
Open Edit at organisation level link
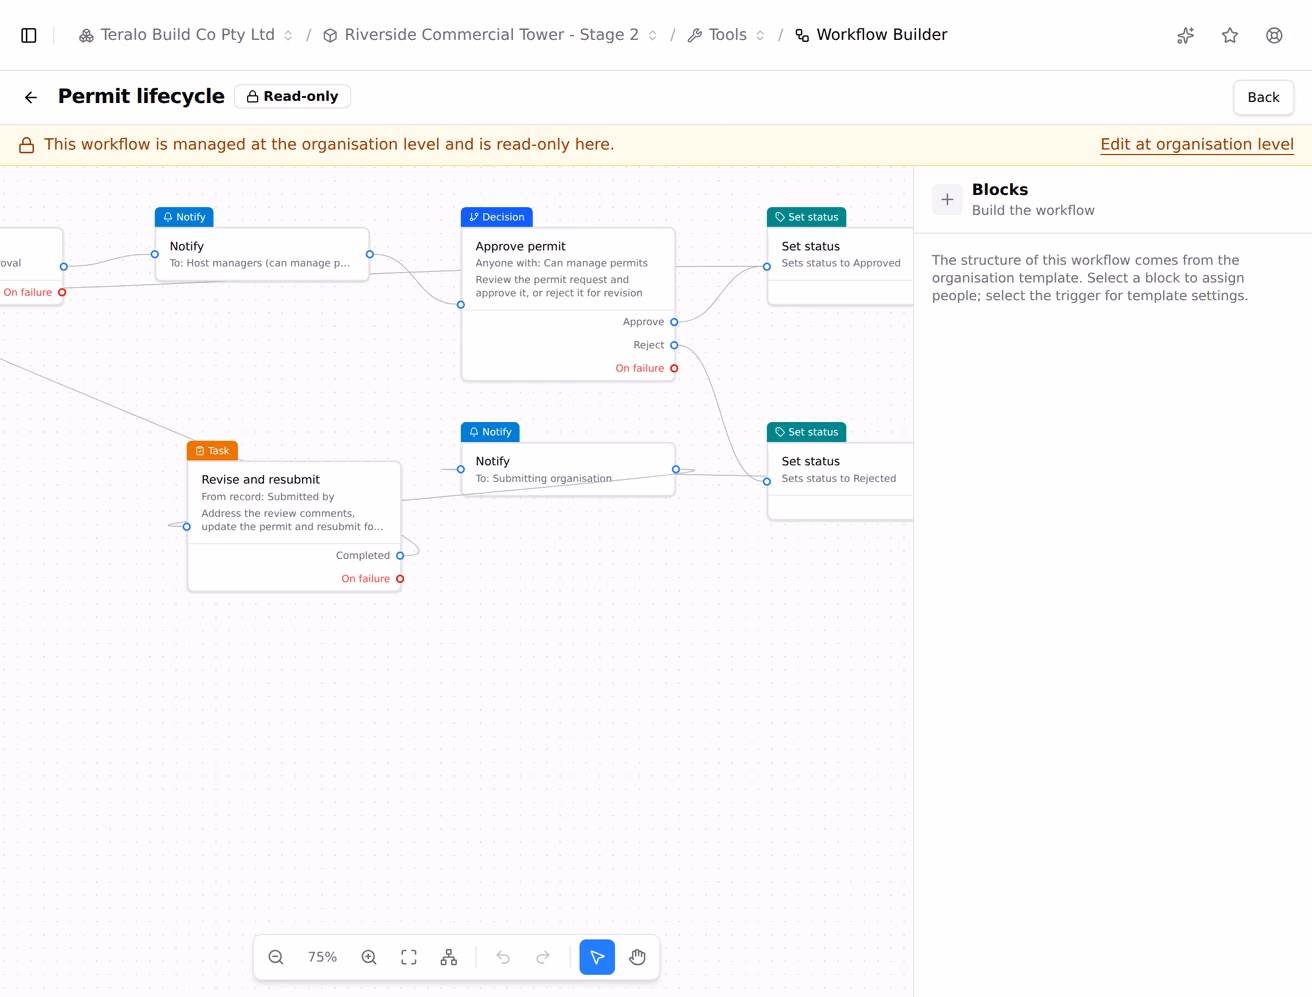[1197, 144]
